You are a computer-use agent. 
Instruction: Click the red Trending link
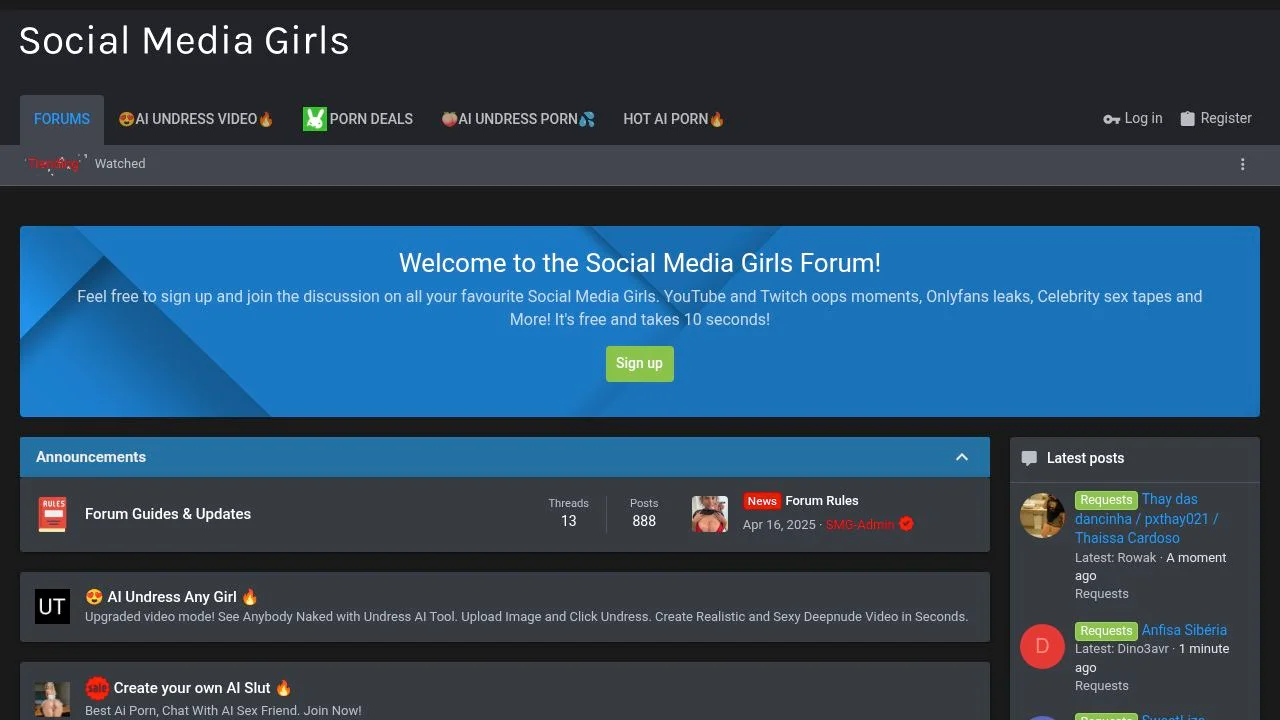(x=54, y=163)
